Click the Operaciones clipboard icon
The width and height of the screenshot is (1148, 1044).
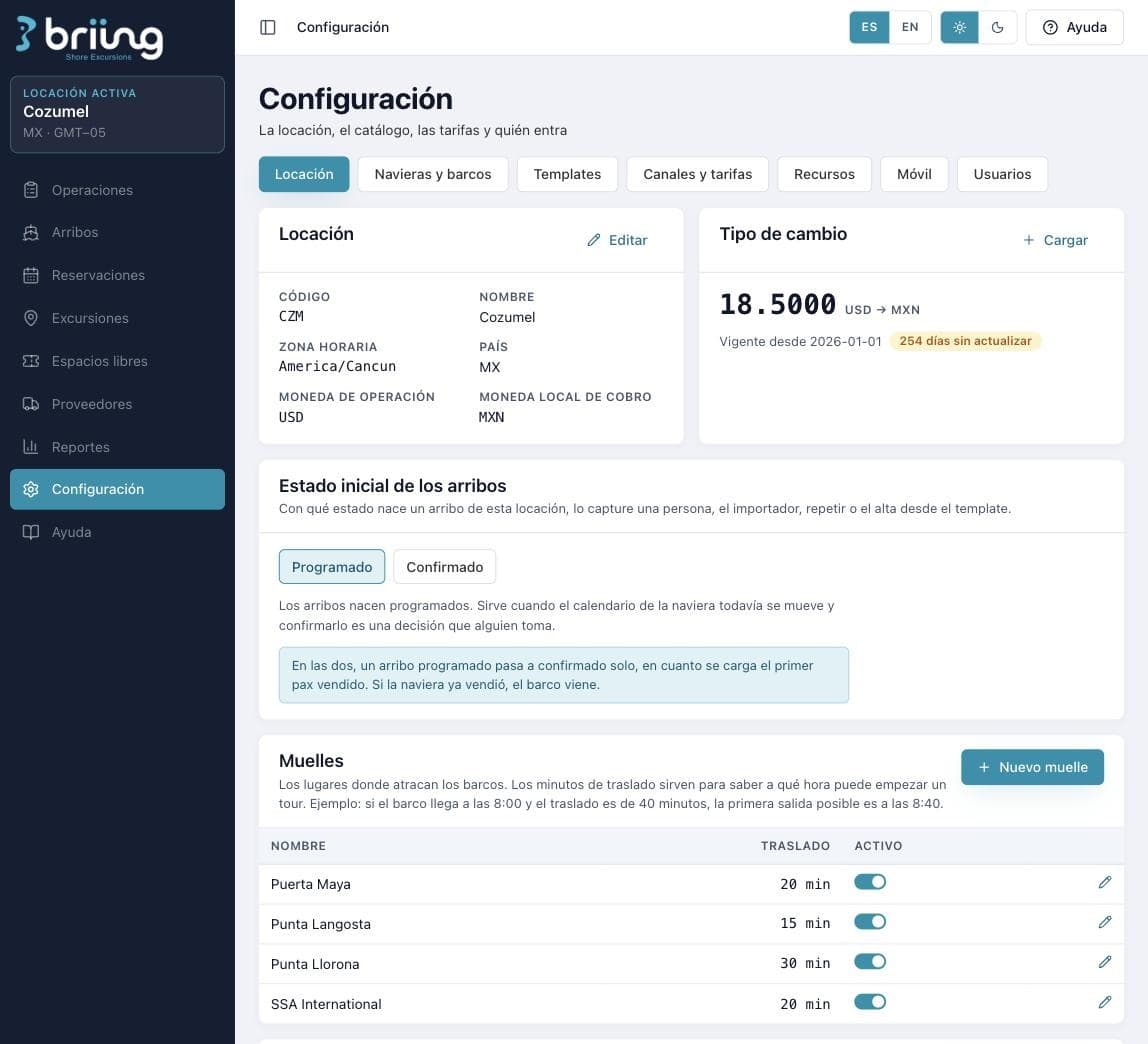[x=31, y=190]
